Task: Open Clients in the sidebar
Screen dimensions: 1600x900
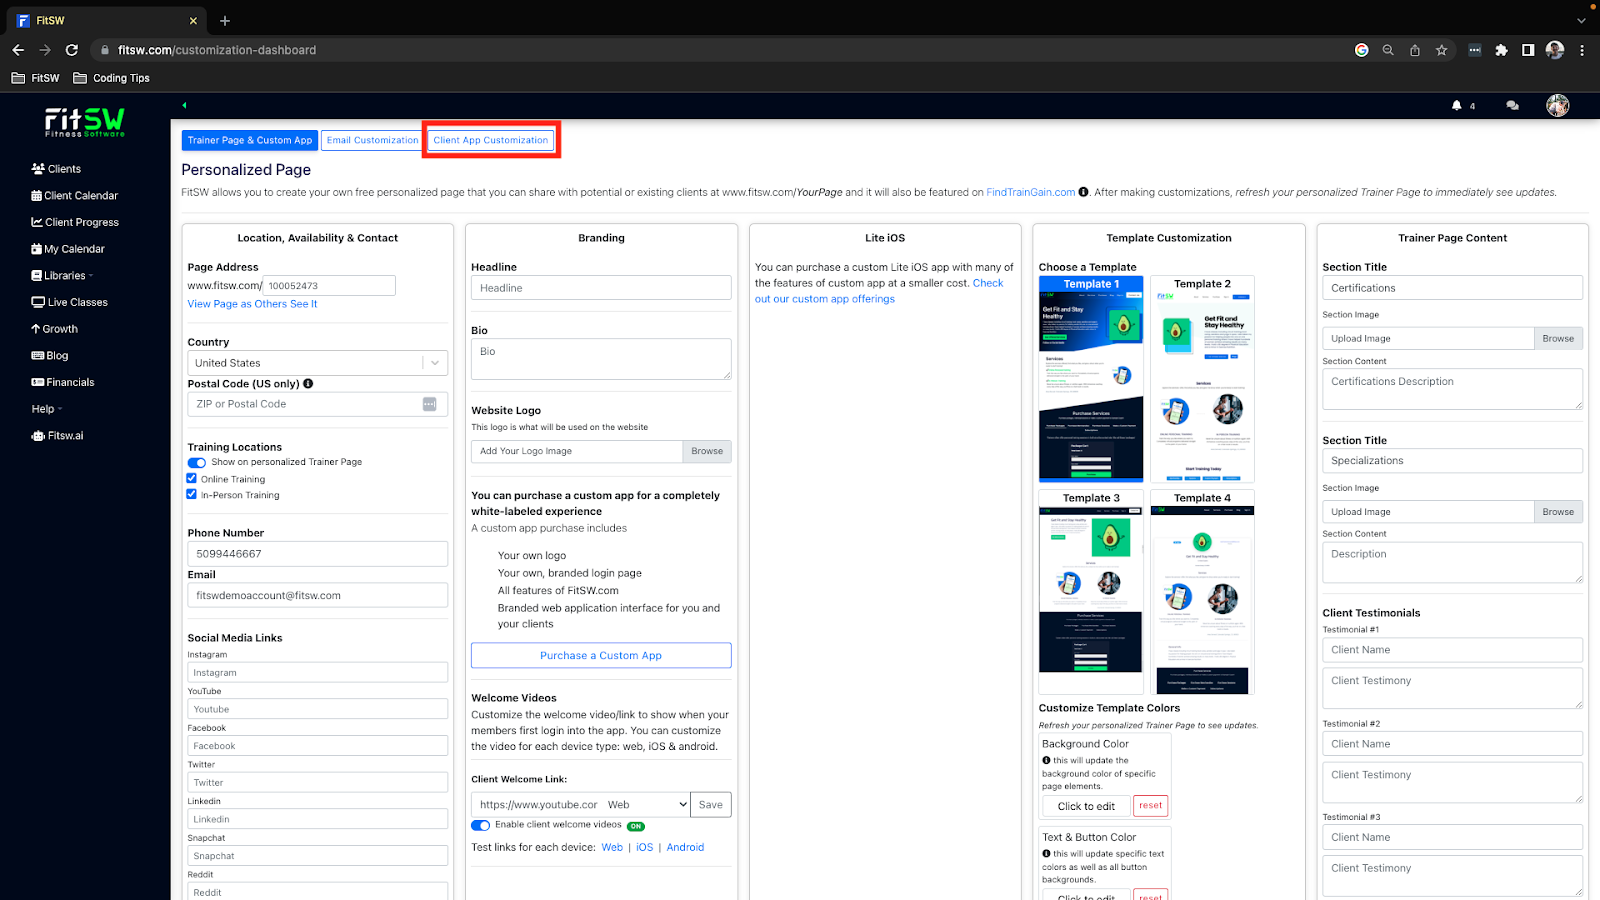Action: (x=56, y=169)
